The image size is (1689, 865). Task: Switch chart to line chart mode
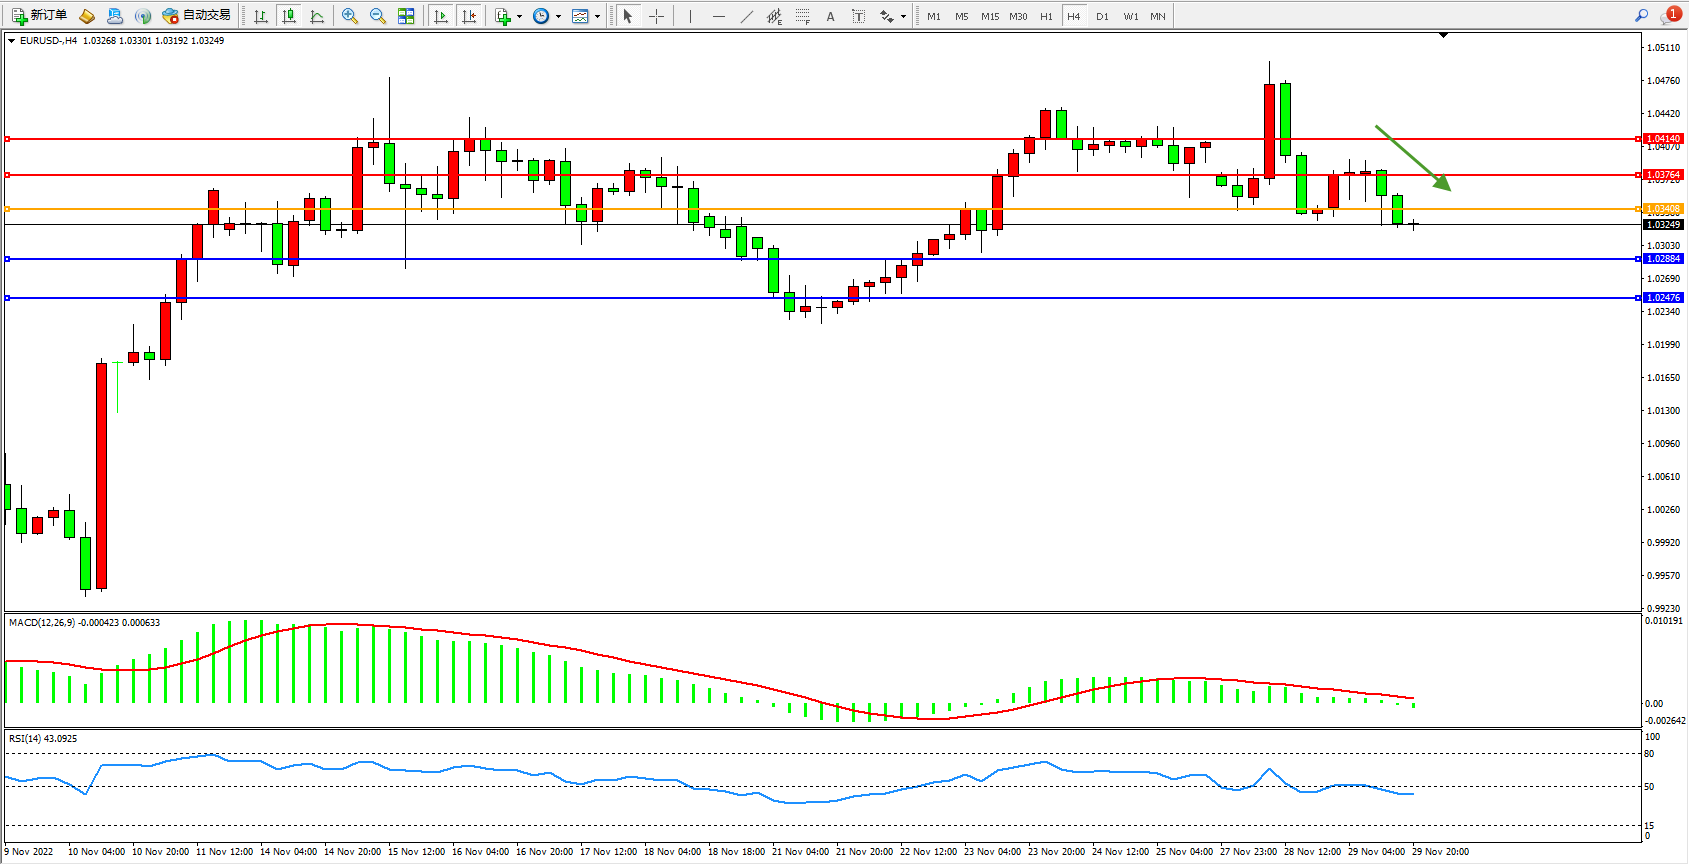click(317, 16)
